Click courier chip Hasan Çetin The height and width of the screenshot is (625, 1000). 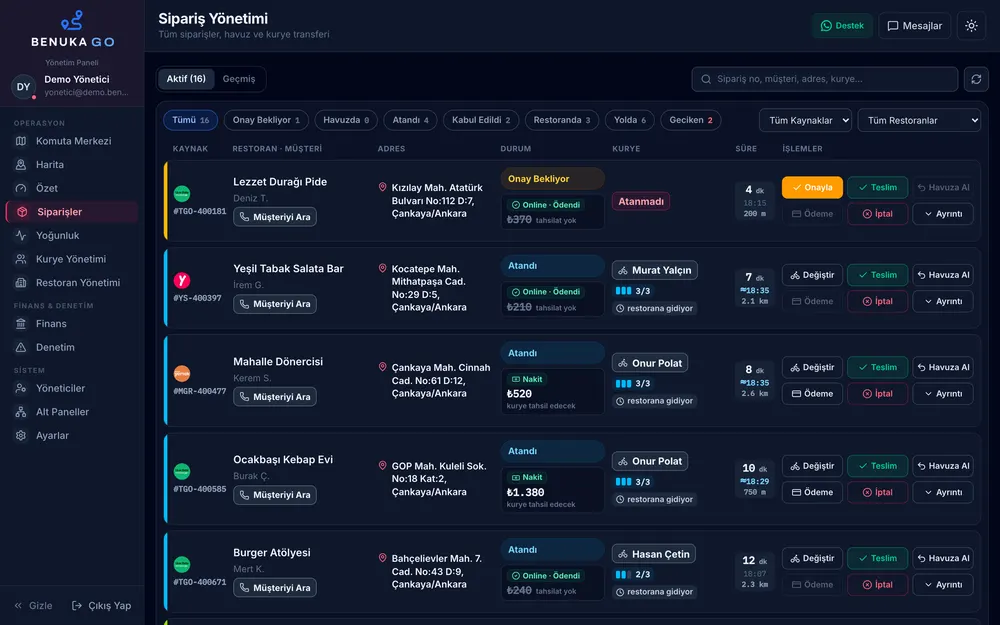(654, 554)
